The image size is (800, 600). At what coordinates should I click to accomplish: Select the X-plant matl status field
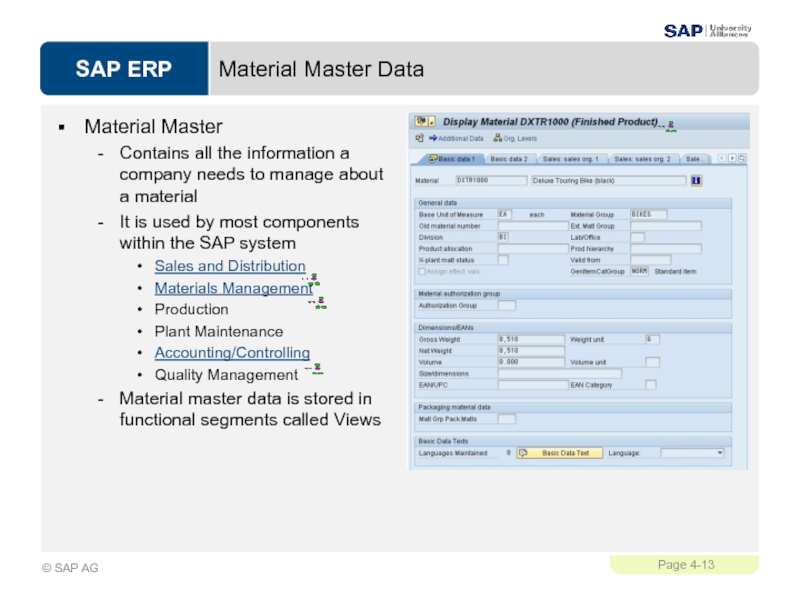click(x=503, y=260)
